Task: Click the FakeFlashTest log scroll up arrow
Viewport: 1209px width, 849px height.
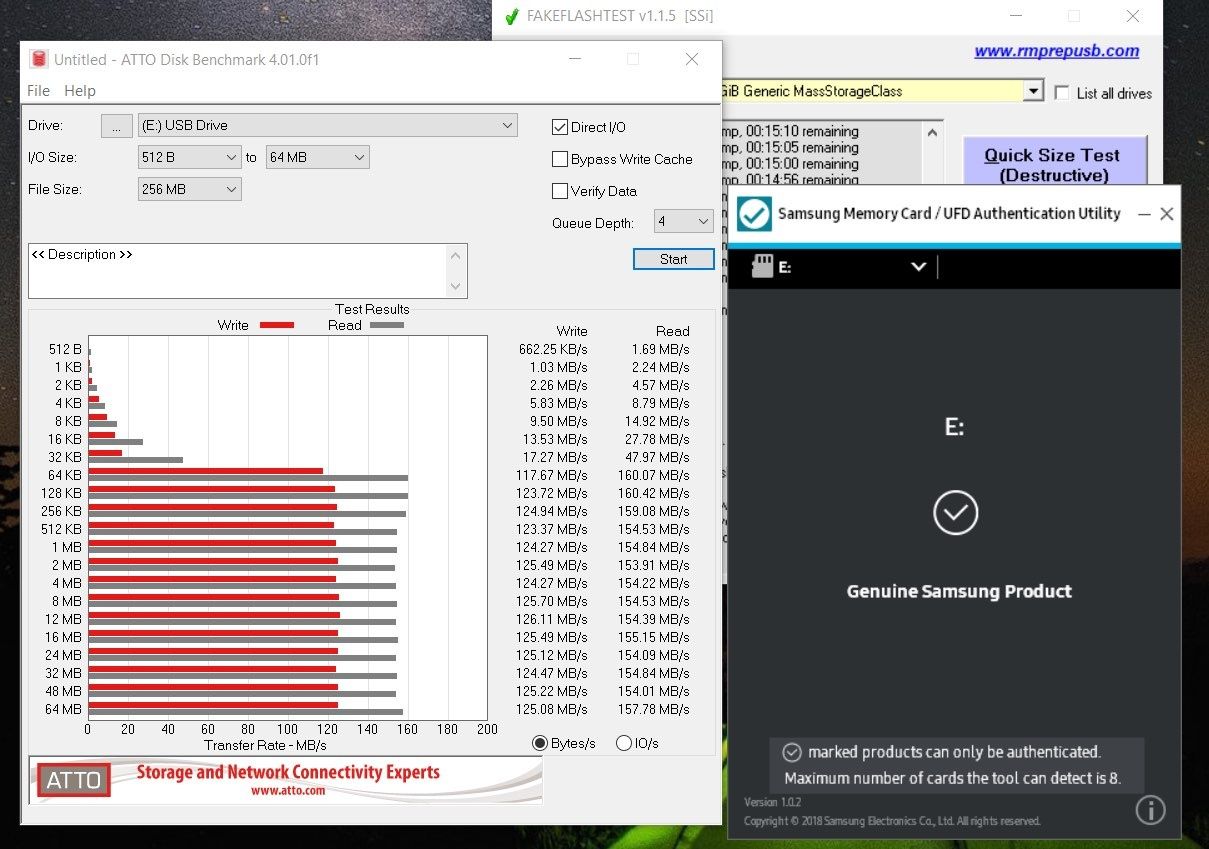Action: tap(932, 132)
